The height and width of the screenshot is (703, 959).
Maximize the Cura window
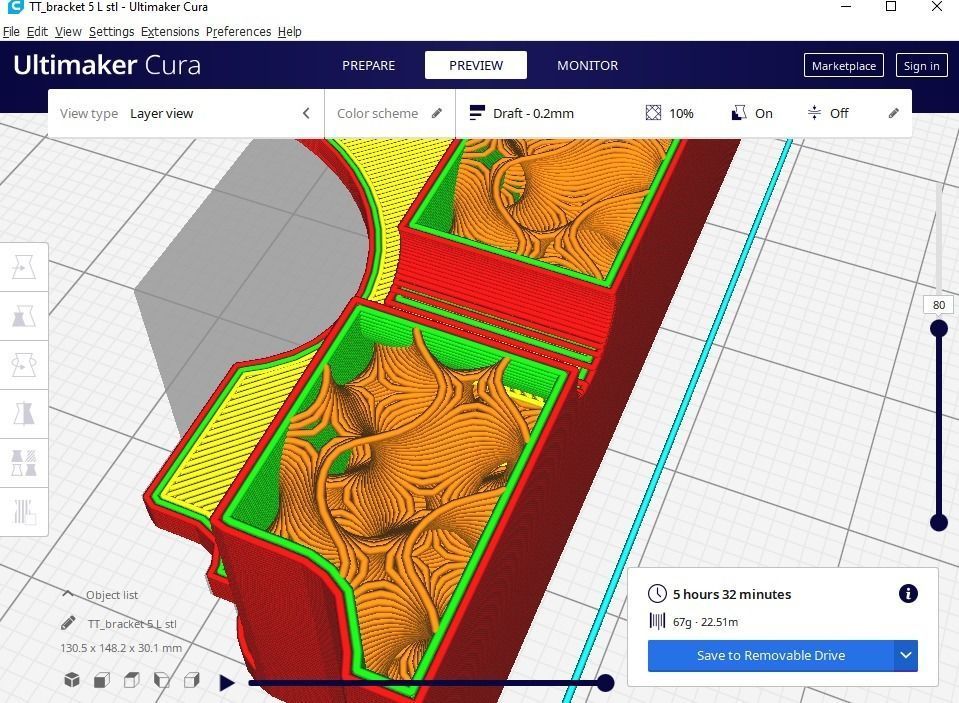pos(891,7)
